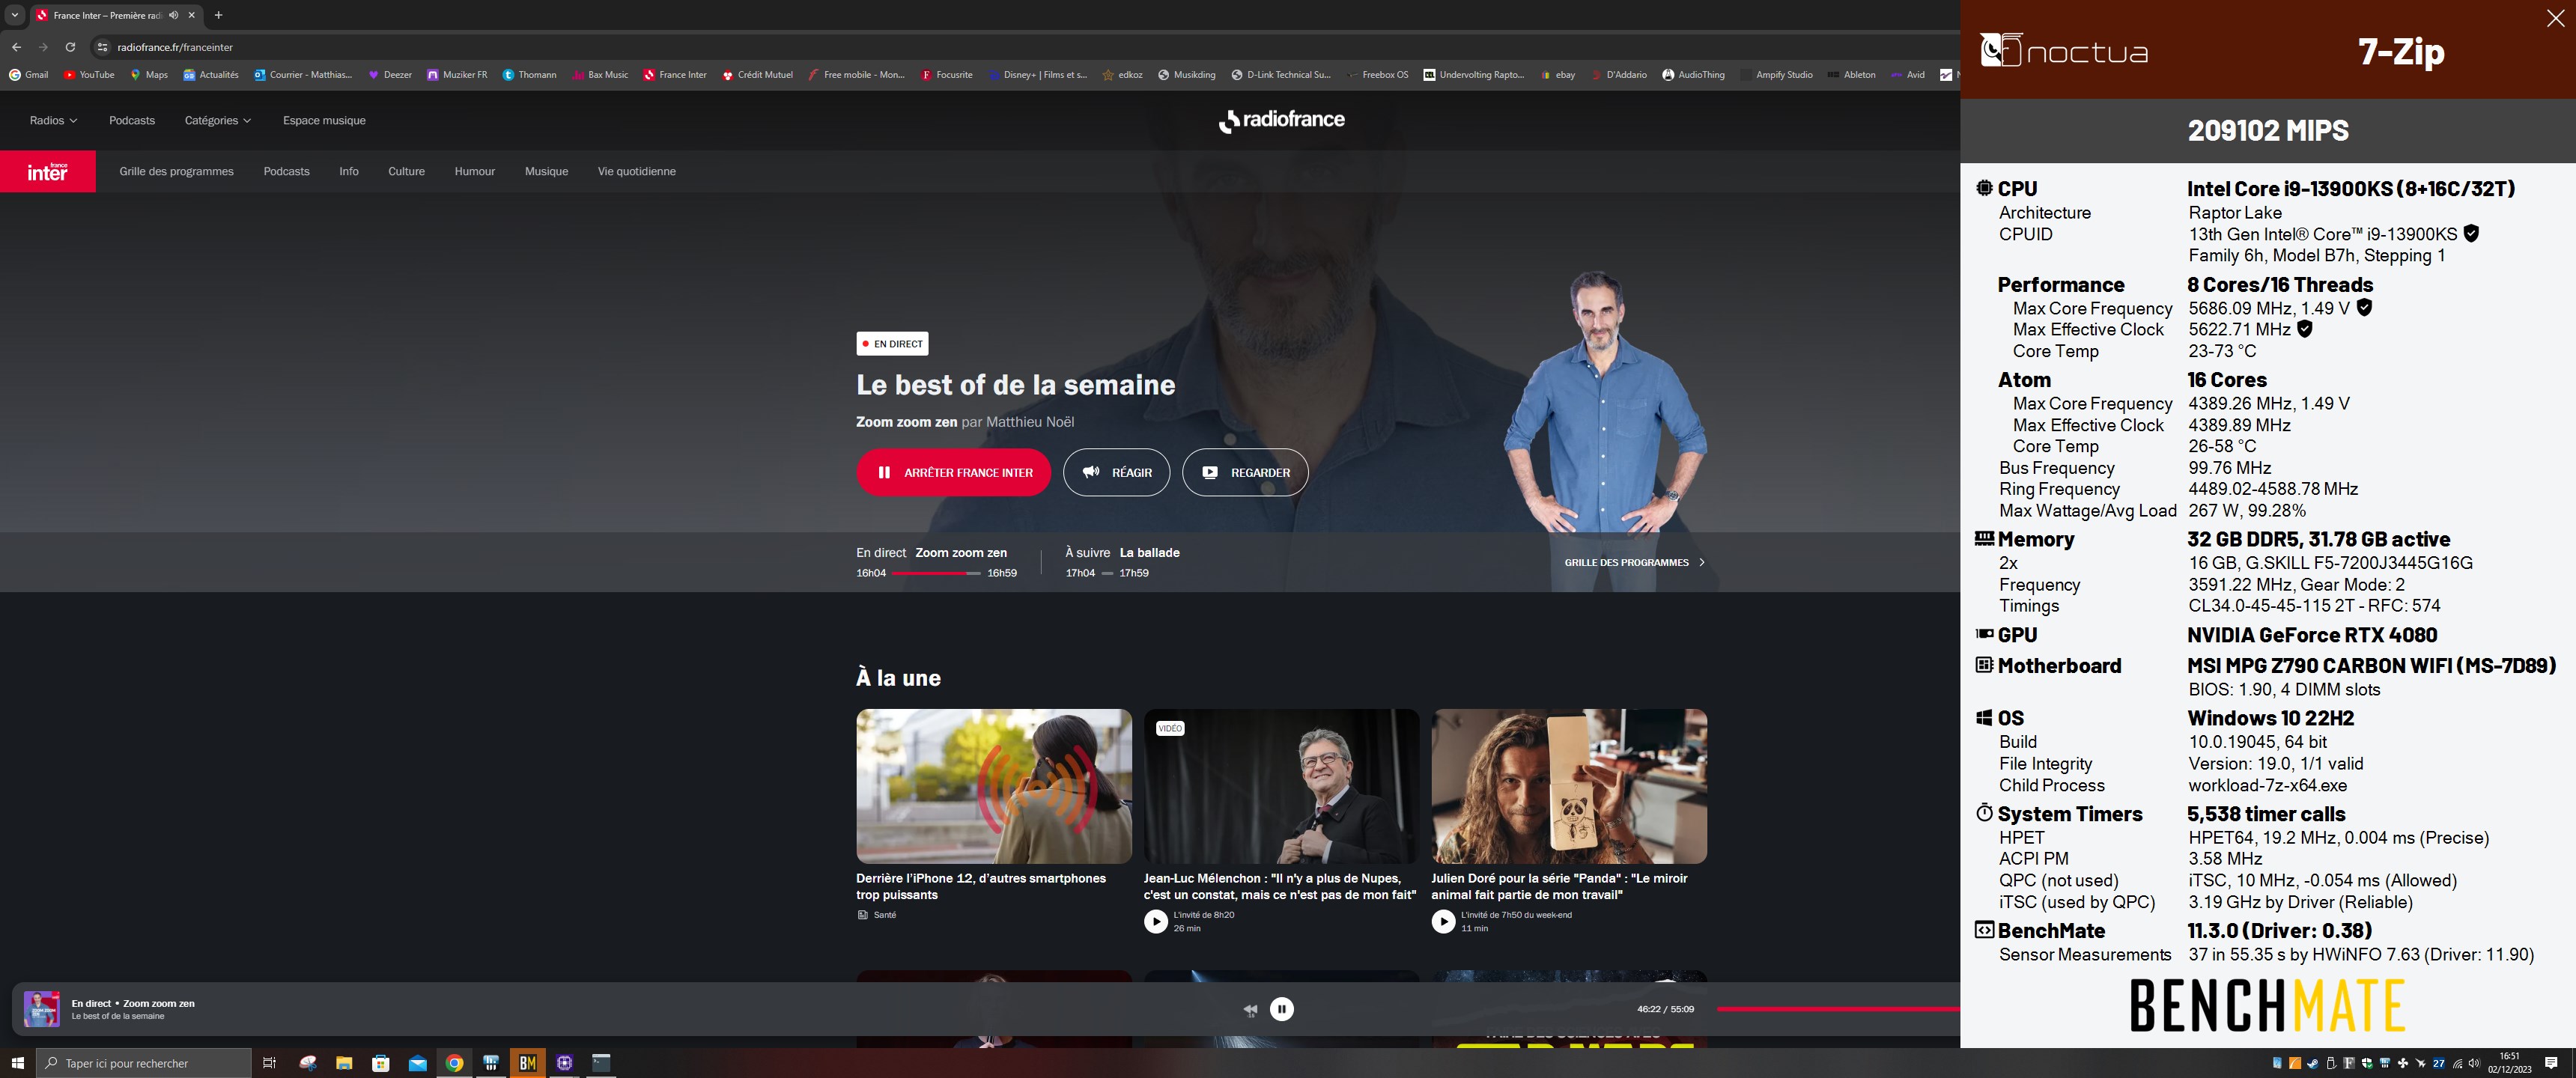This screenshot has width=2576, height=1078.
Task: Open the notification center icon
Action: 2551,1063
